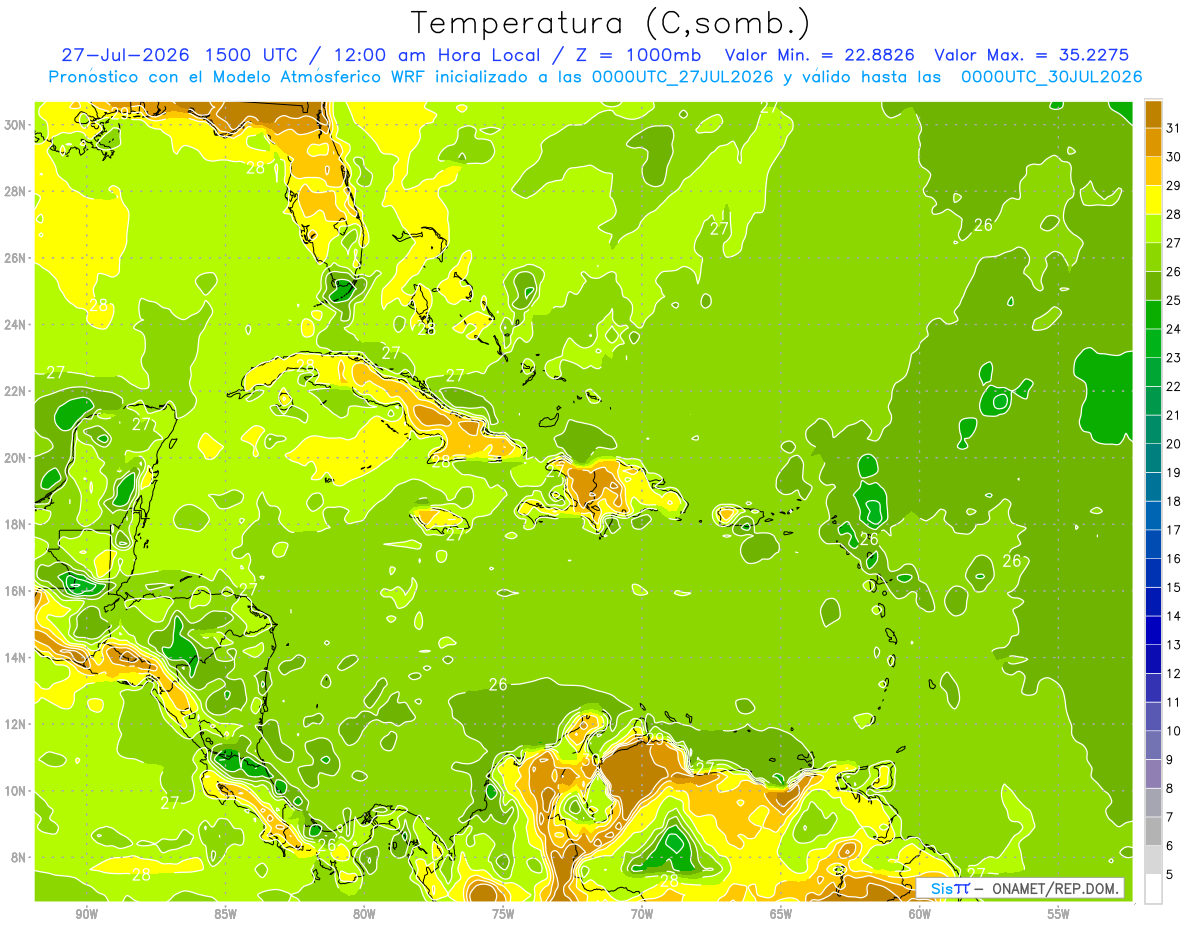Click the legend value 30
The image size is (1200, 927).
click(x=1174, y=156)
